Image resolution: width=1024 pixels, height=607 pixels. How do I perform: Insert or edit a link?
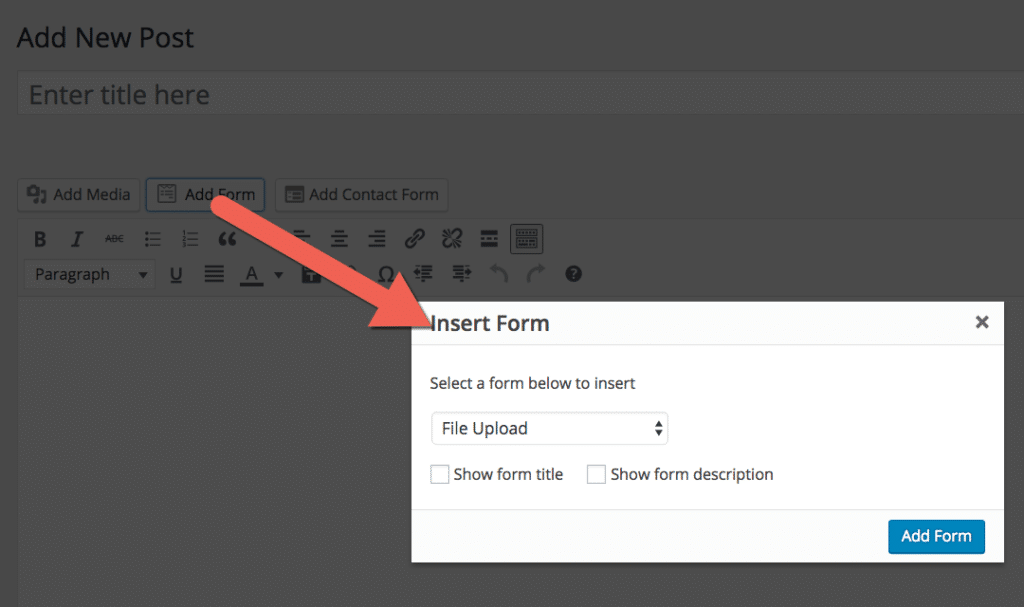point(415,239)
